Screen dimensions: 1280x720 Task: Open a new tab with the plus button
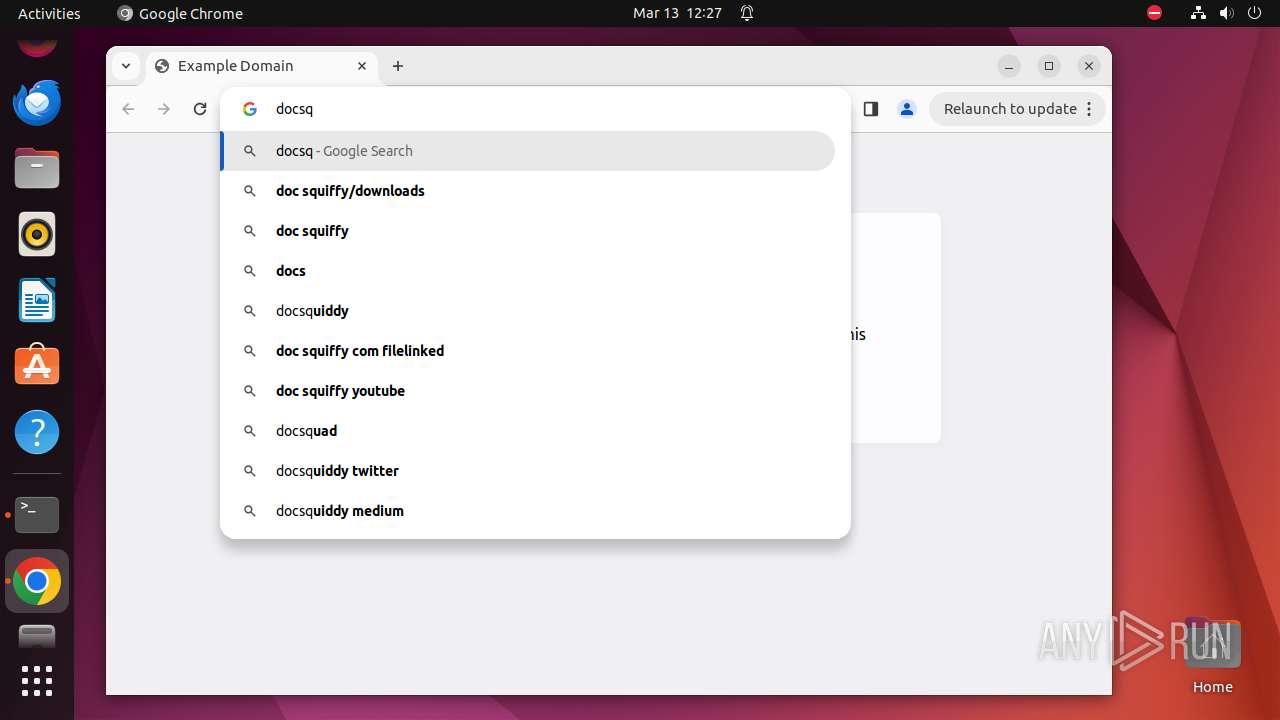pyautogui.click(x=398, y=66)
